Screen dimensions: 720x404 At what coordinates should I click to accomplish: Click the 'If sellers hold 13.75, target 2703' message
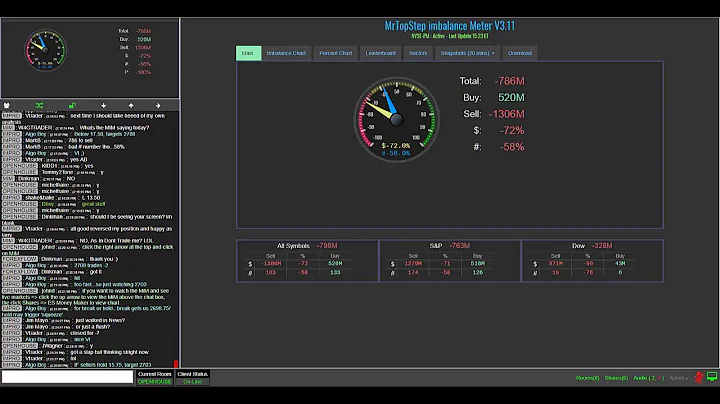112,365
